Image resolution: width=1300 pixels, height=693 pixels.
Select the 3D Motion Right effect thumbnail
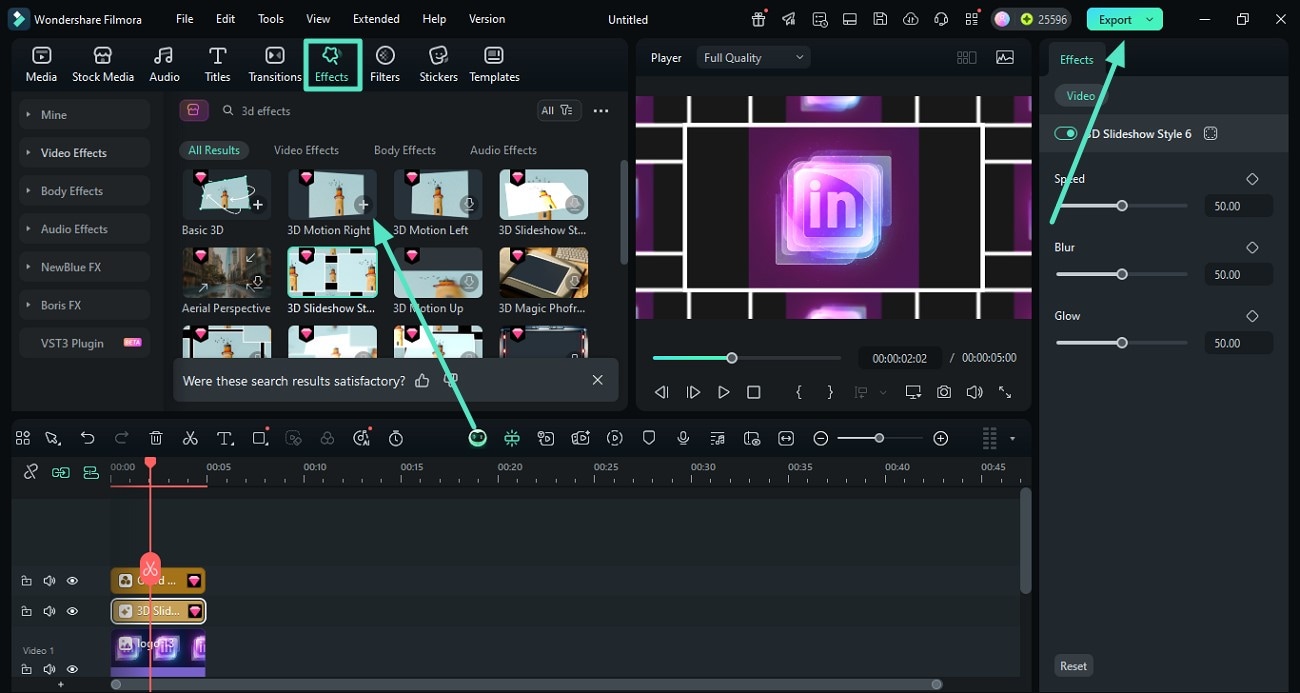pyautogui.click(x=332, y=195)
